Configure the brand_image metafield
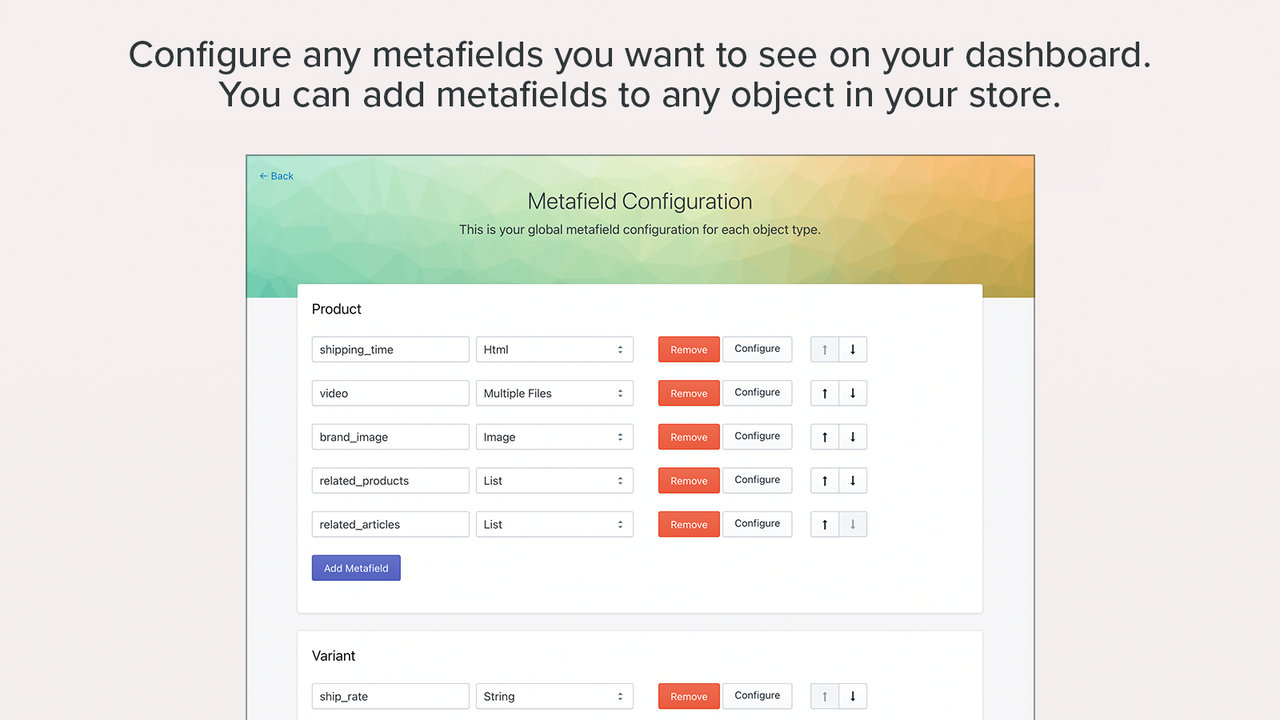The image size is (1280, 720). [757, 437]
